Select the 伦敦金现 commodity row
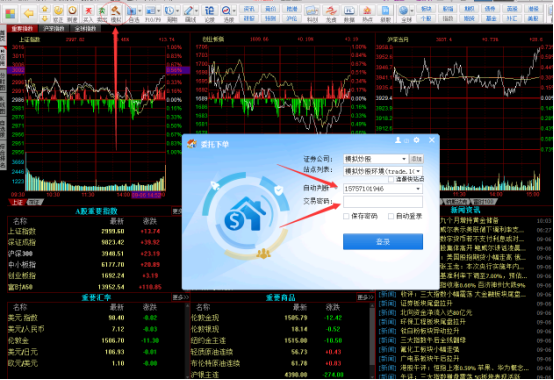 [279, 318]
